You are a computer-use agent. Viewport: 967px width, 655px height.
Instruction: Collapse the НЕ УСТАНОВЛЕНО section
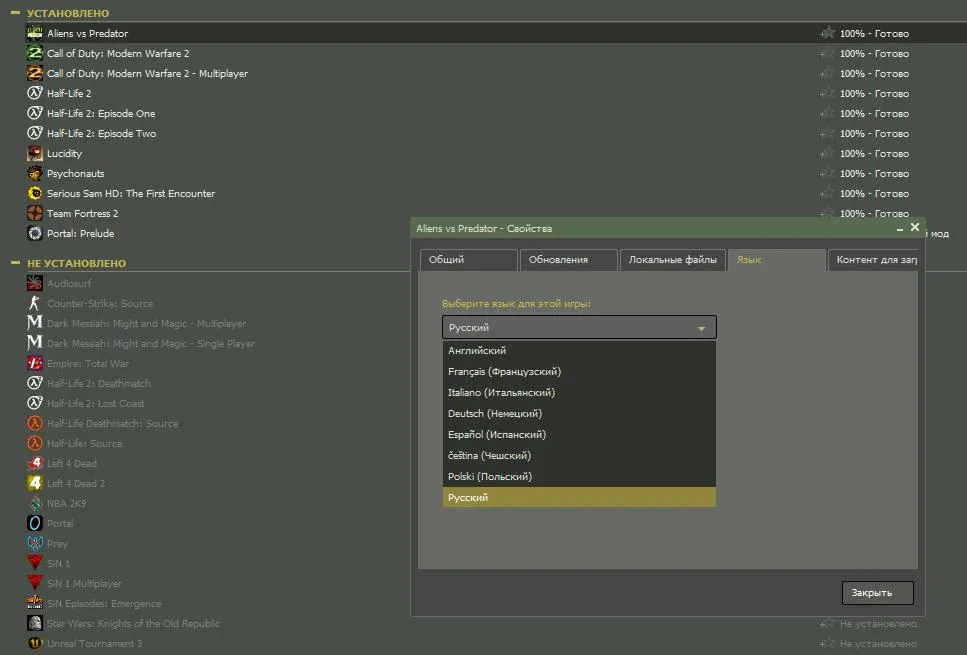[x=15, y=263]
